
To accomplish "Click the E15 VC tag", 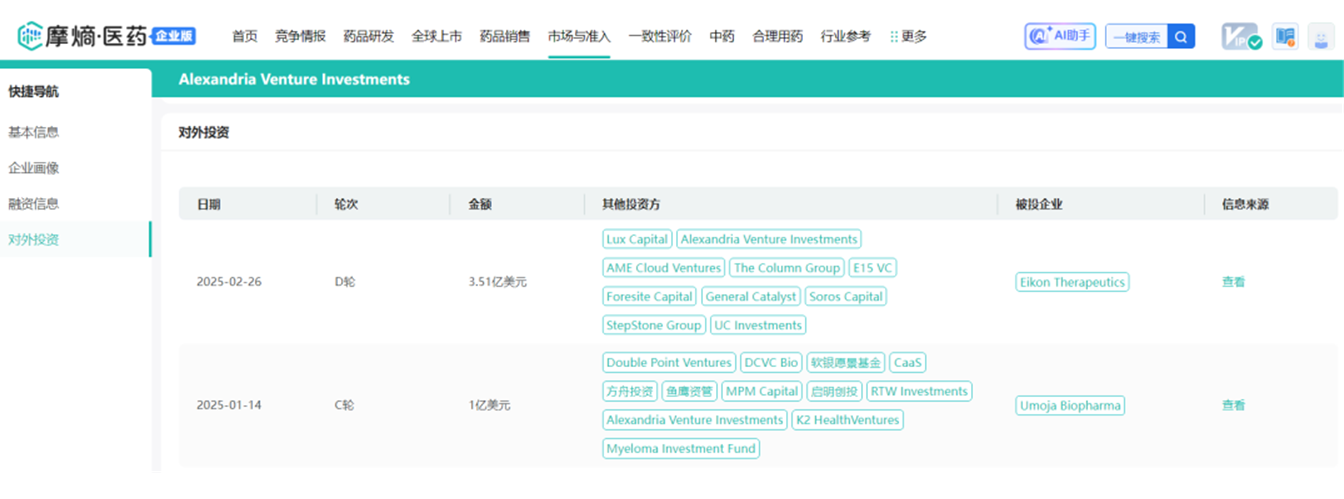I will 873,268.
